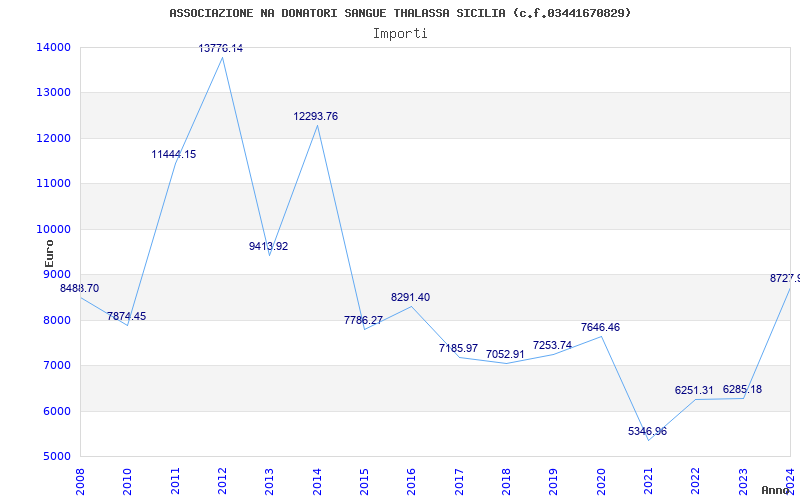This screenshot has width=800, height=500.
Task: Click the 2012 x-axis year label
Action: 222,481
